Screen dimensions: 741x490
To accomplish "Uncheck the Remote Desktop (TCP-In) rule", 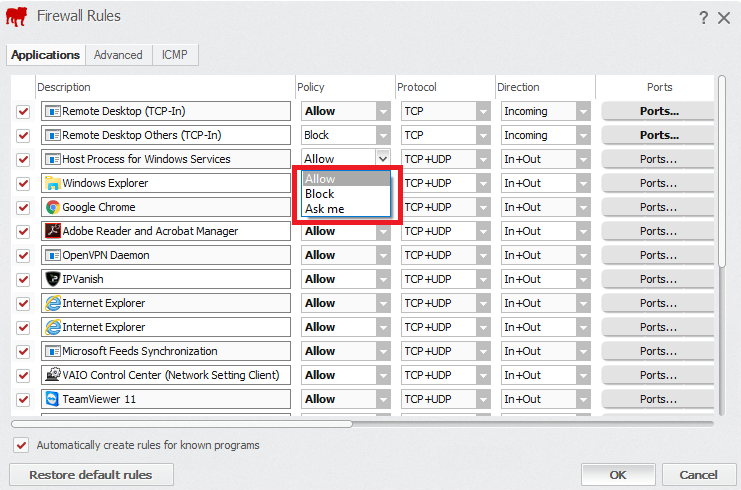I will [23, 112].
